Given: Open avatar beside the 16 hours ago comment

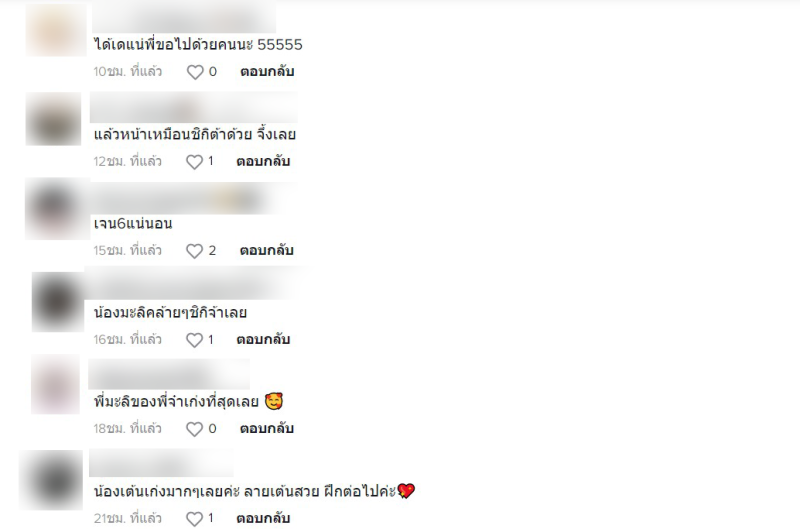Looking at the screenshot, I should 58,302.
